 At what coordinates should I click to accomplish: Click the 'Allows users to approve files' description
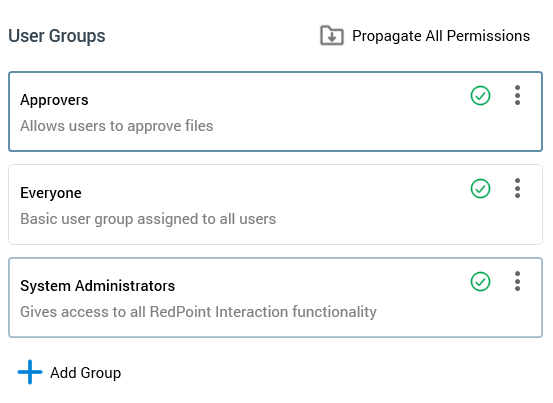click(x=117, y=126)
